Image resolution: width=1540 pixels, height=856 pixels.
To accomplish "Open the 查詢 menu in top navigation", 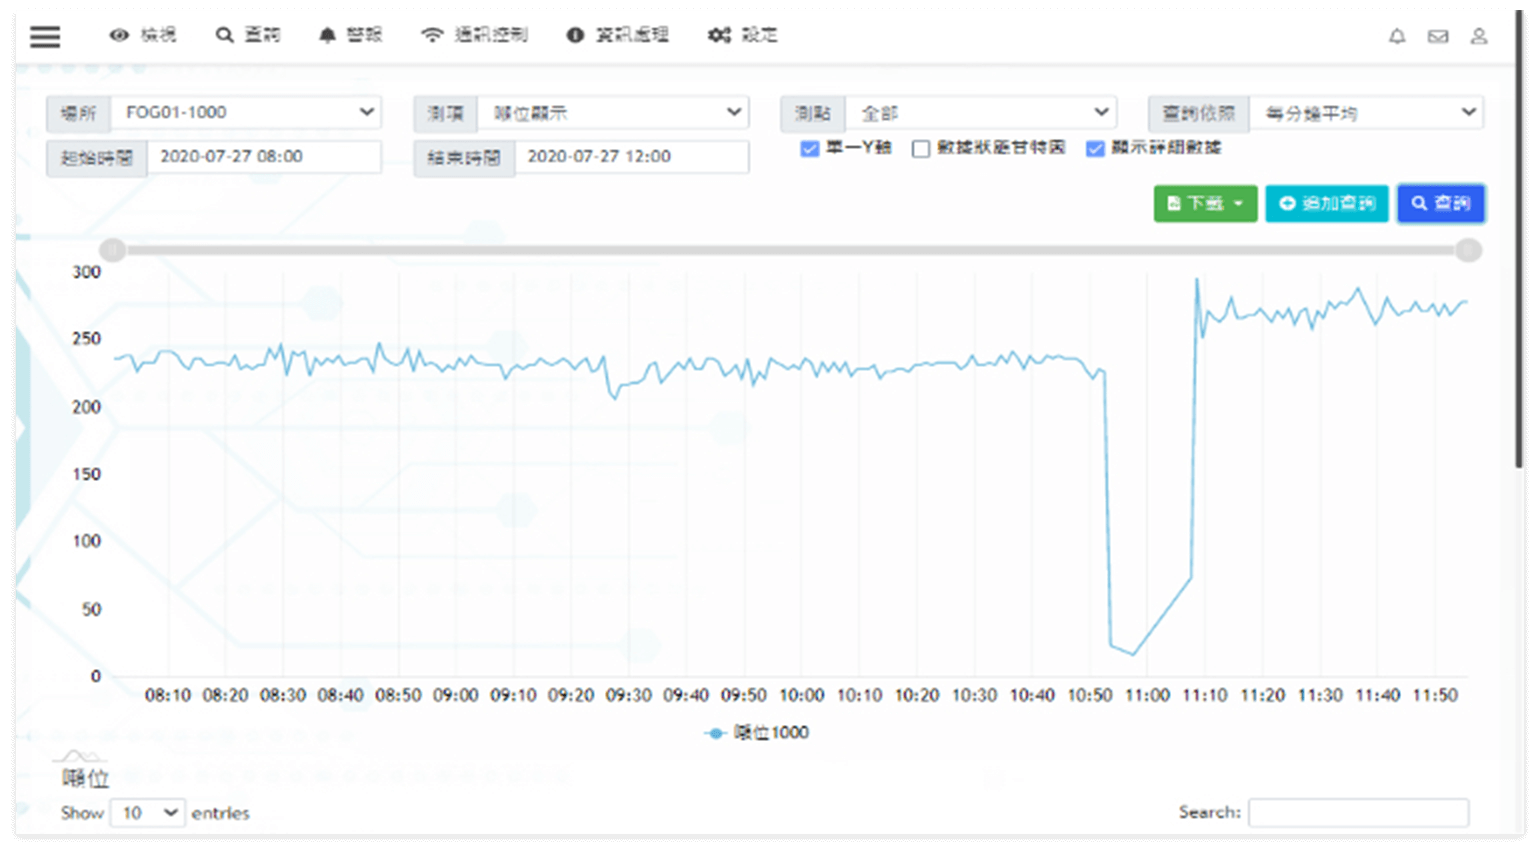I will [249, 35].
